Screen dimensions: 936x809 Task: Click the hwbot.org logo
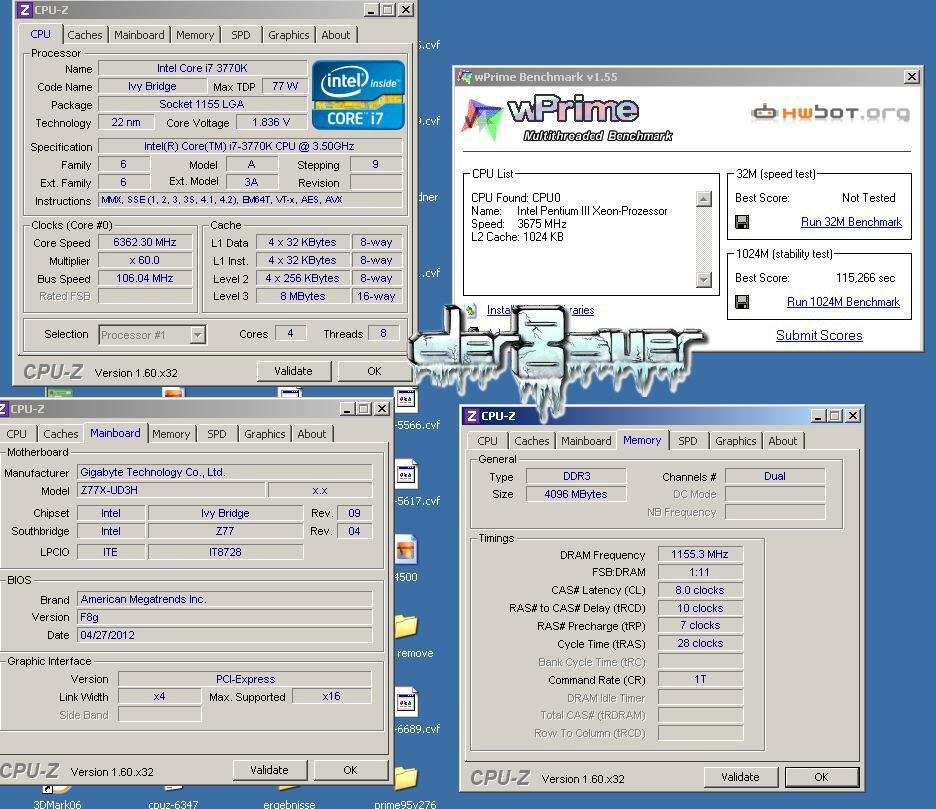830,112
